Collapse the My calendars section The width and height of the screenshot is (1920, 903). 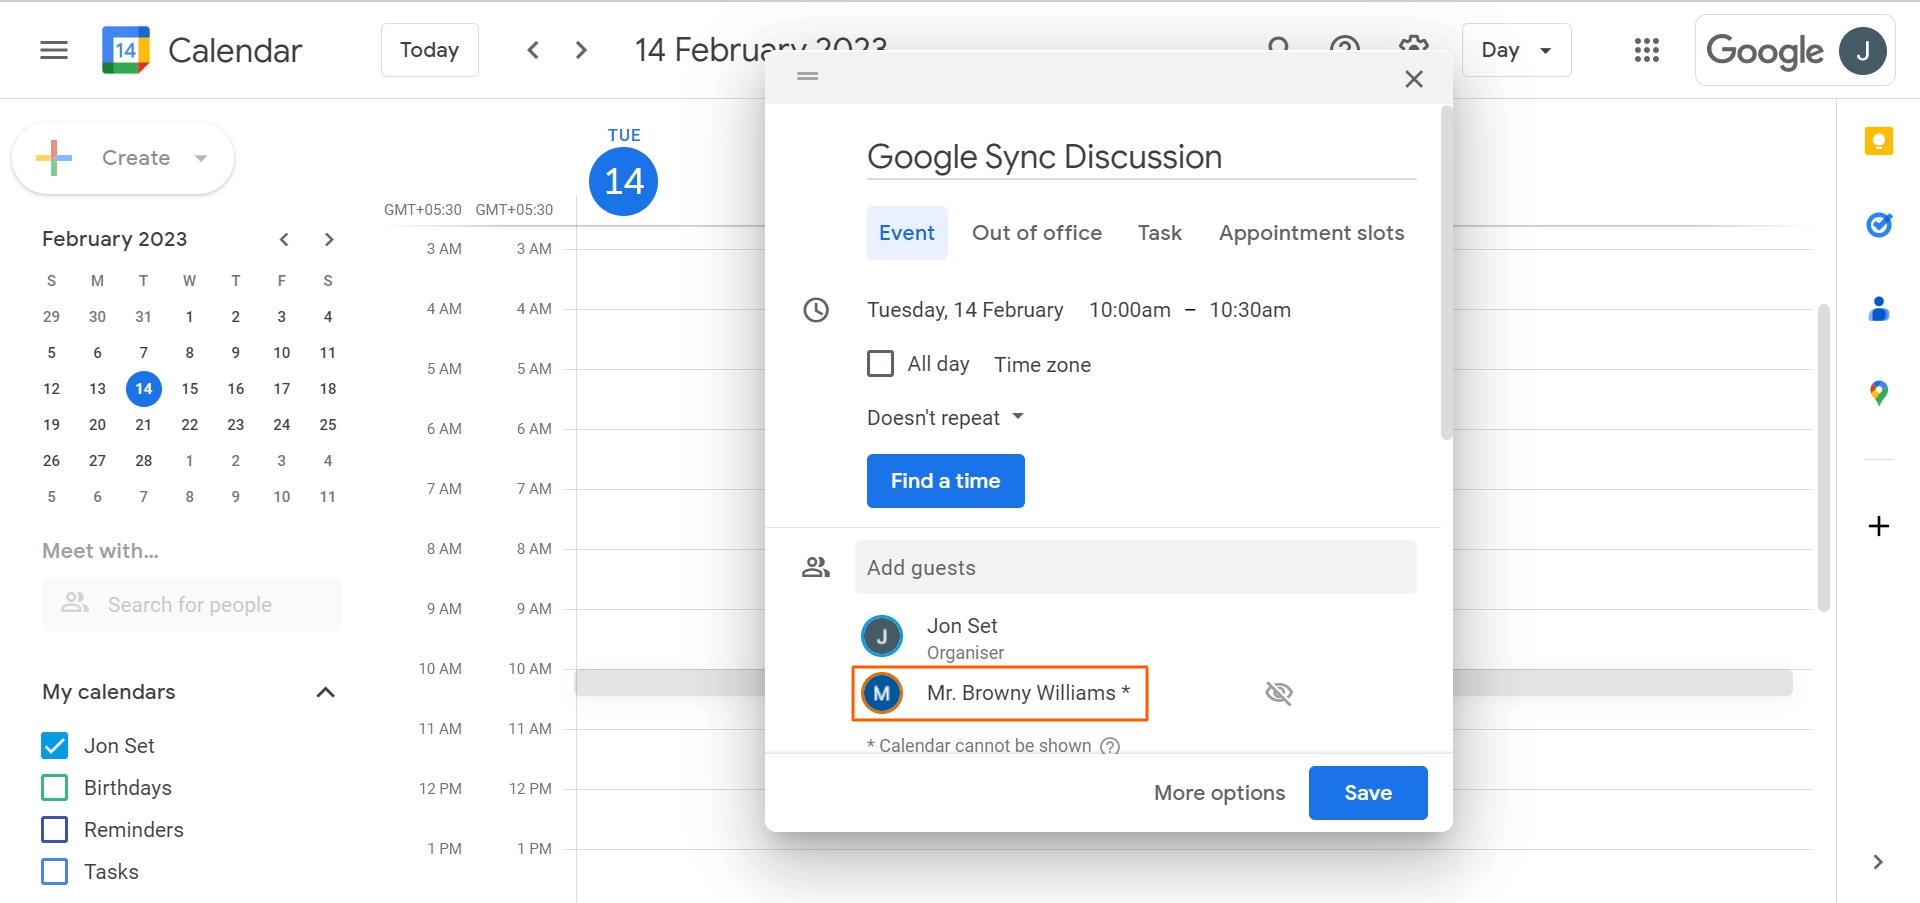click(325, 692)
